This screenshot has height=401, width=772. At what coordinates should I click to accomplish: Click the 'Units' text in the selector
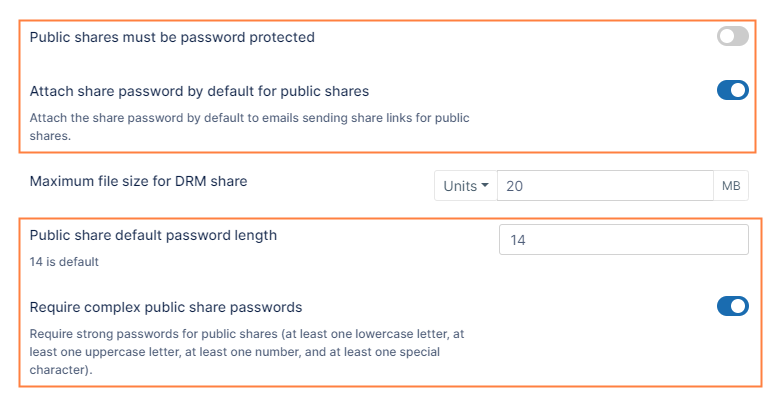point(460,186)
